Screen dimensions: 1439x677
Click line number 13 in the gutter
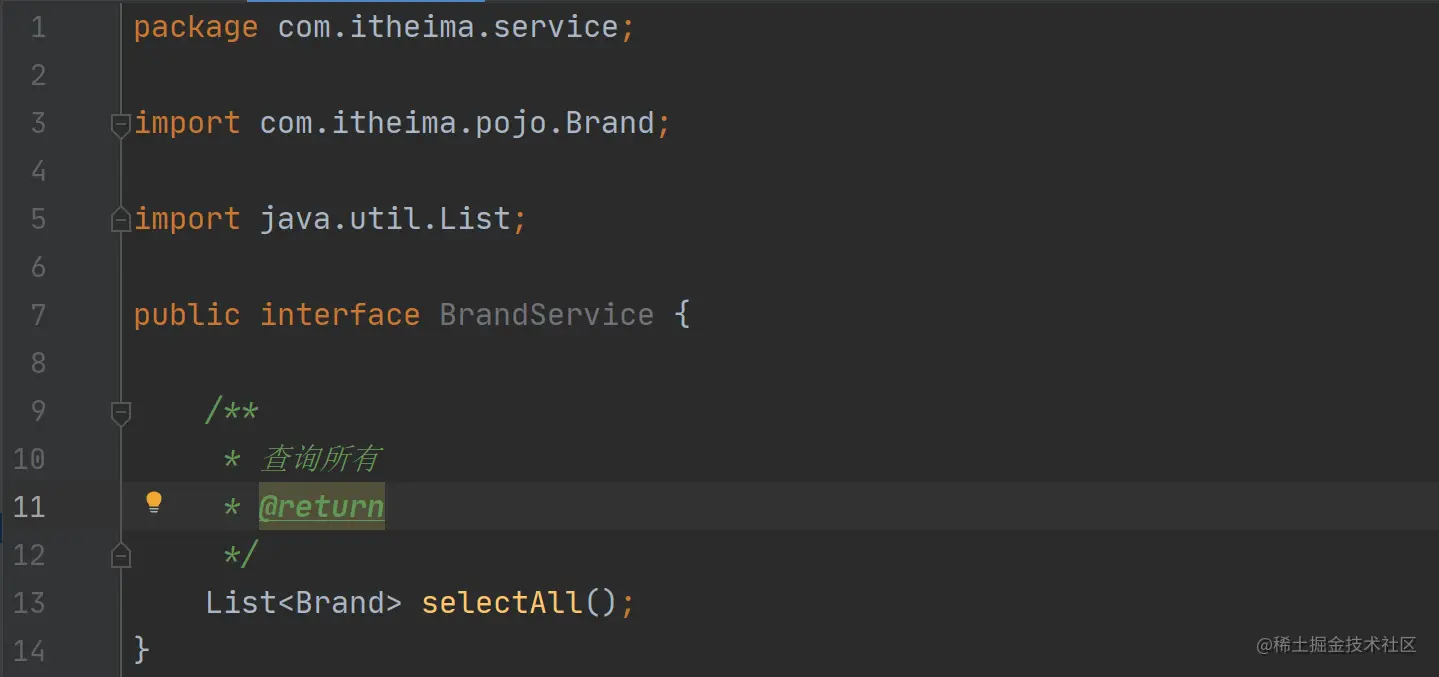[30, 602]
